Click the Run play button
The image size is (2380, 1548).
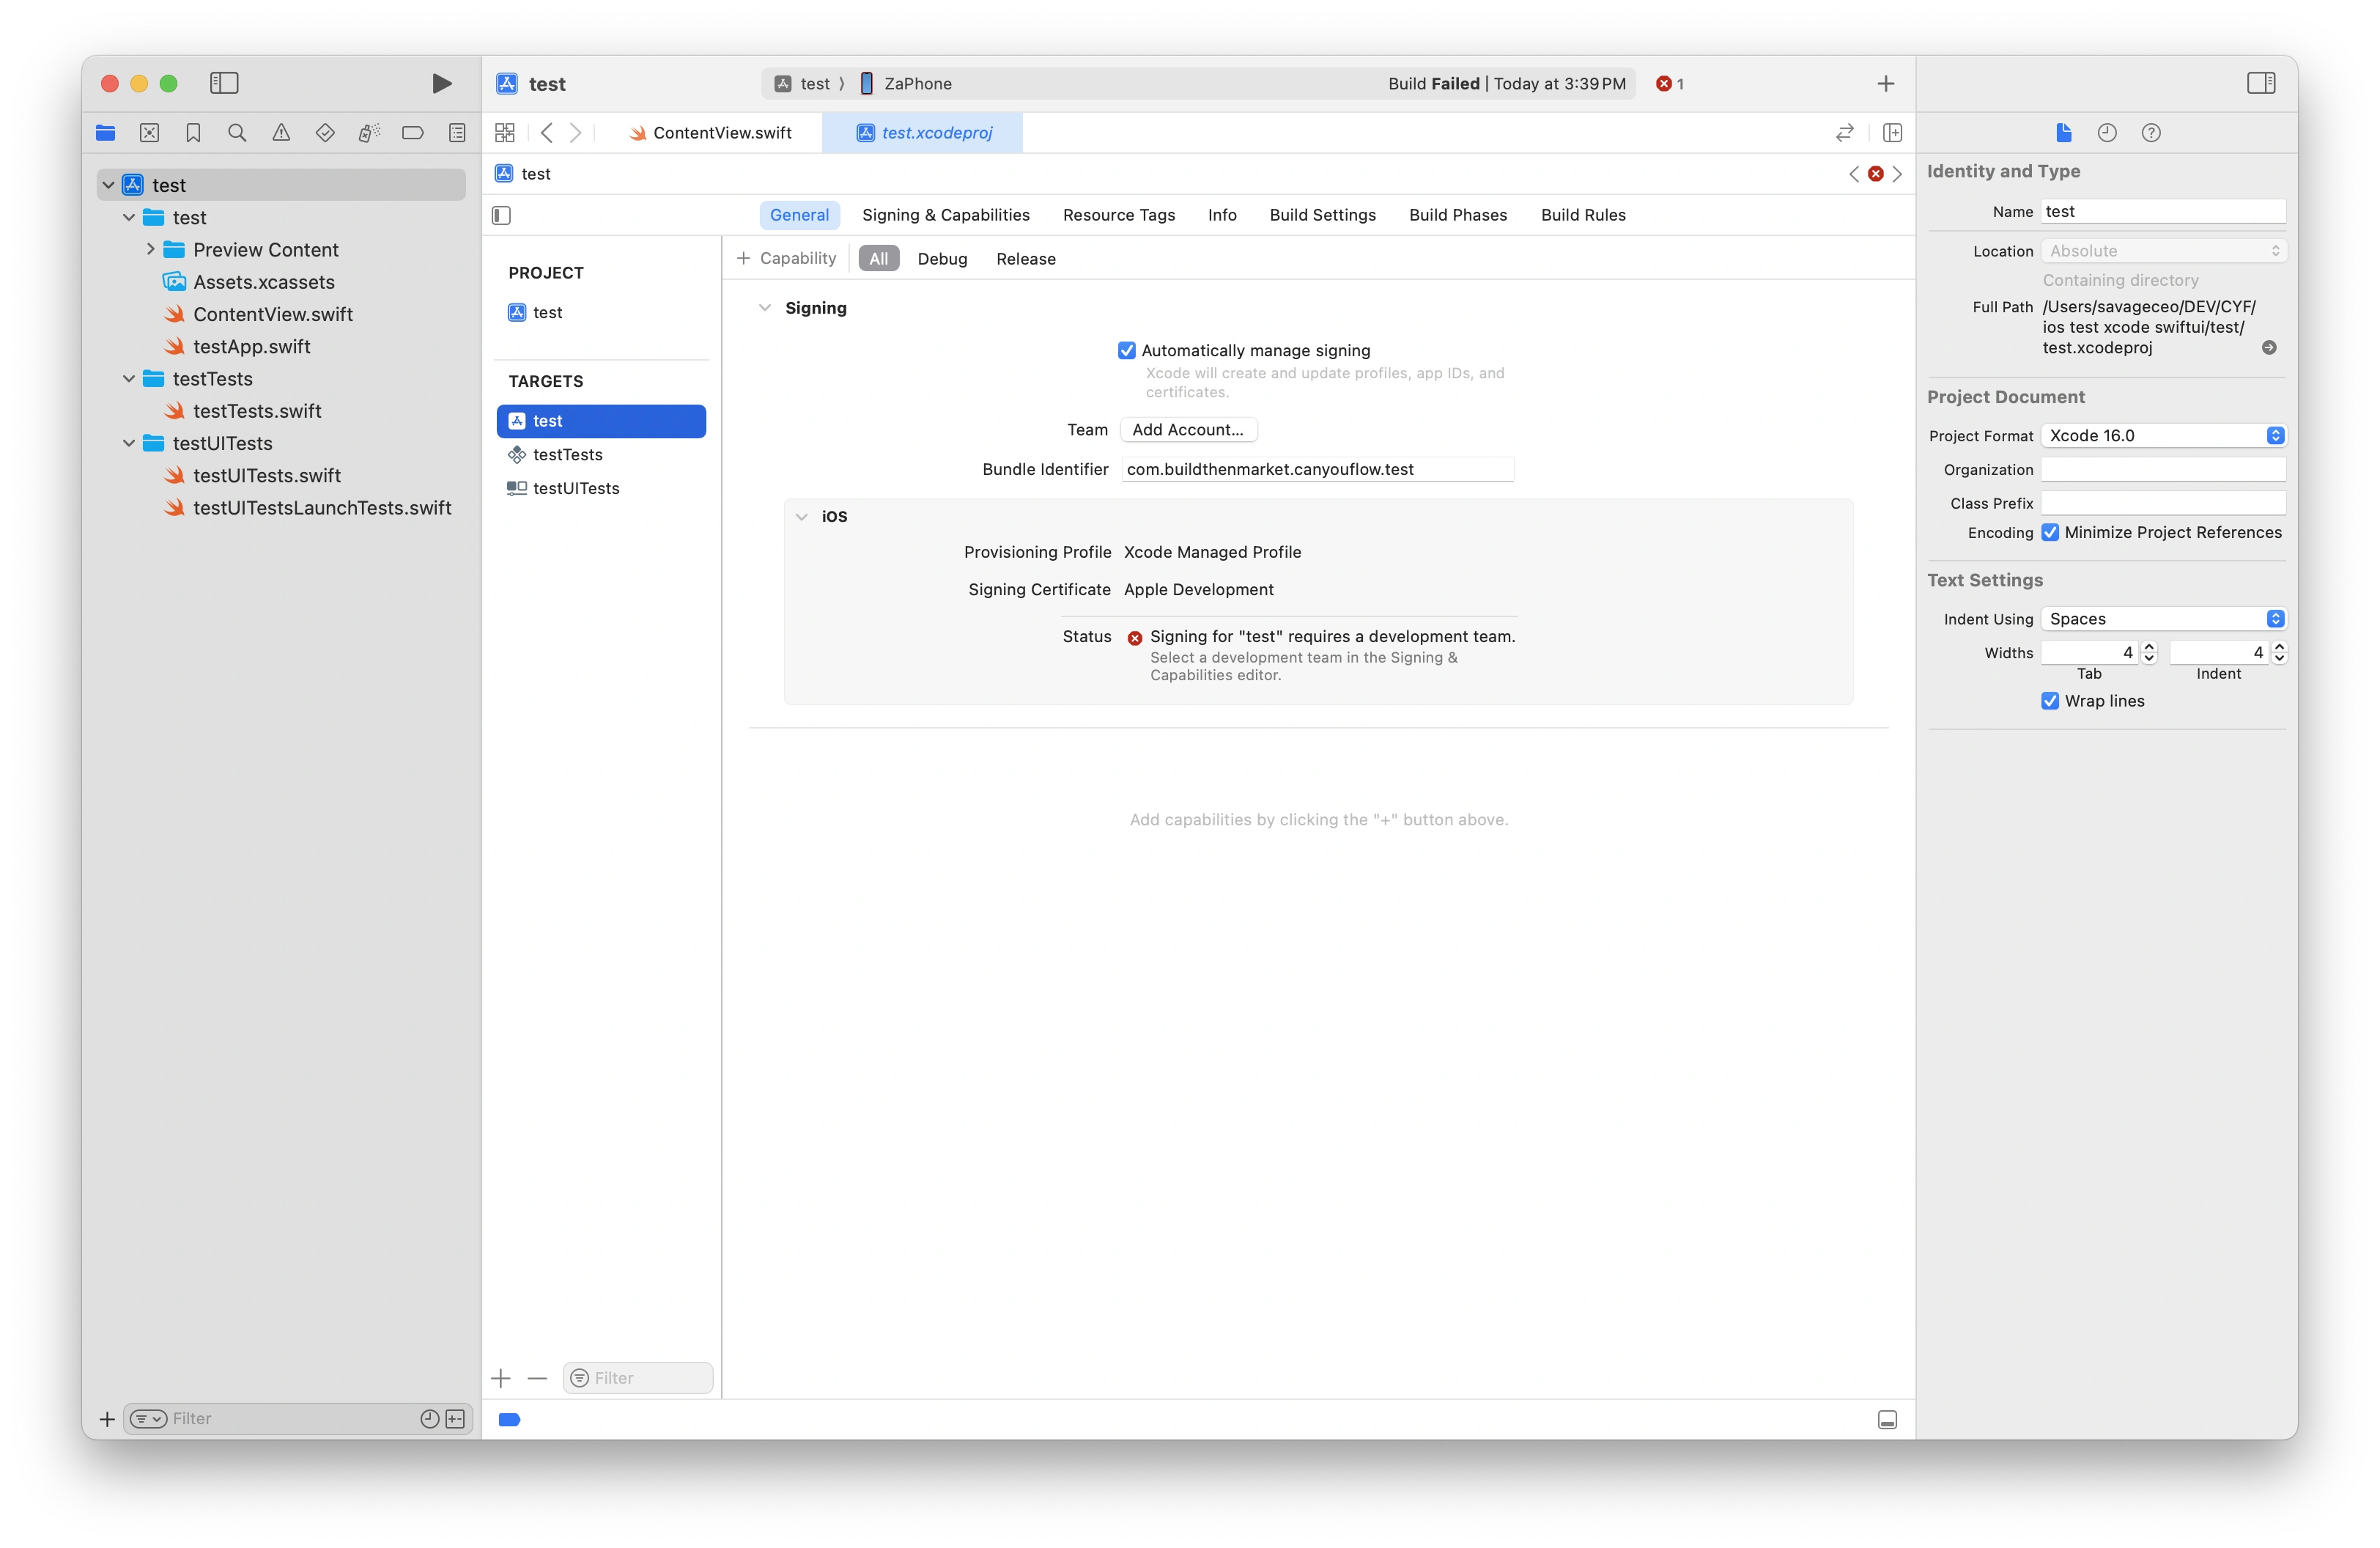pos(441,83)
